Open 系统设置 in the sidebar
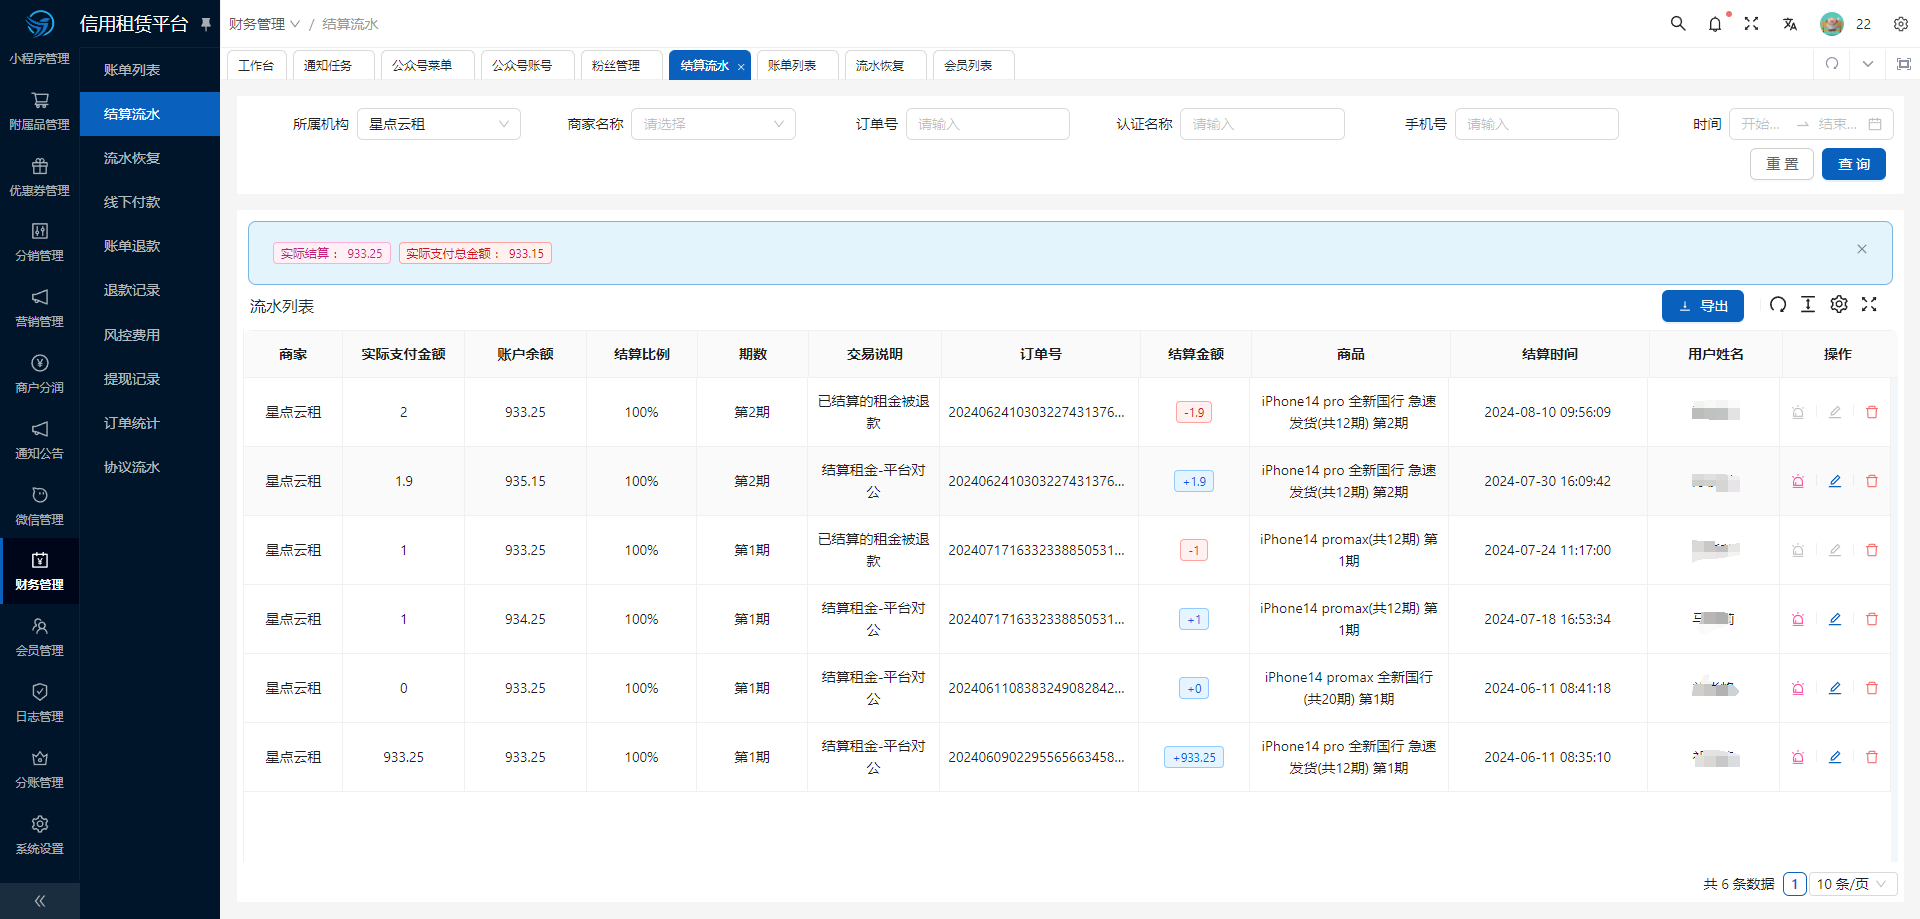Image resolution: width=1920 pixels, height=919 pixels. [40, 836]
